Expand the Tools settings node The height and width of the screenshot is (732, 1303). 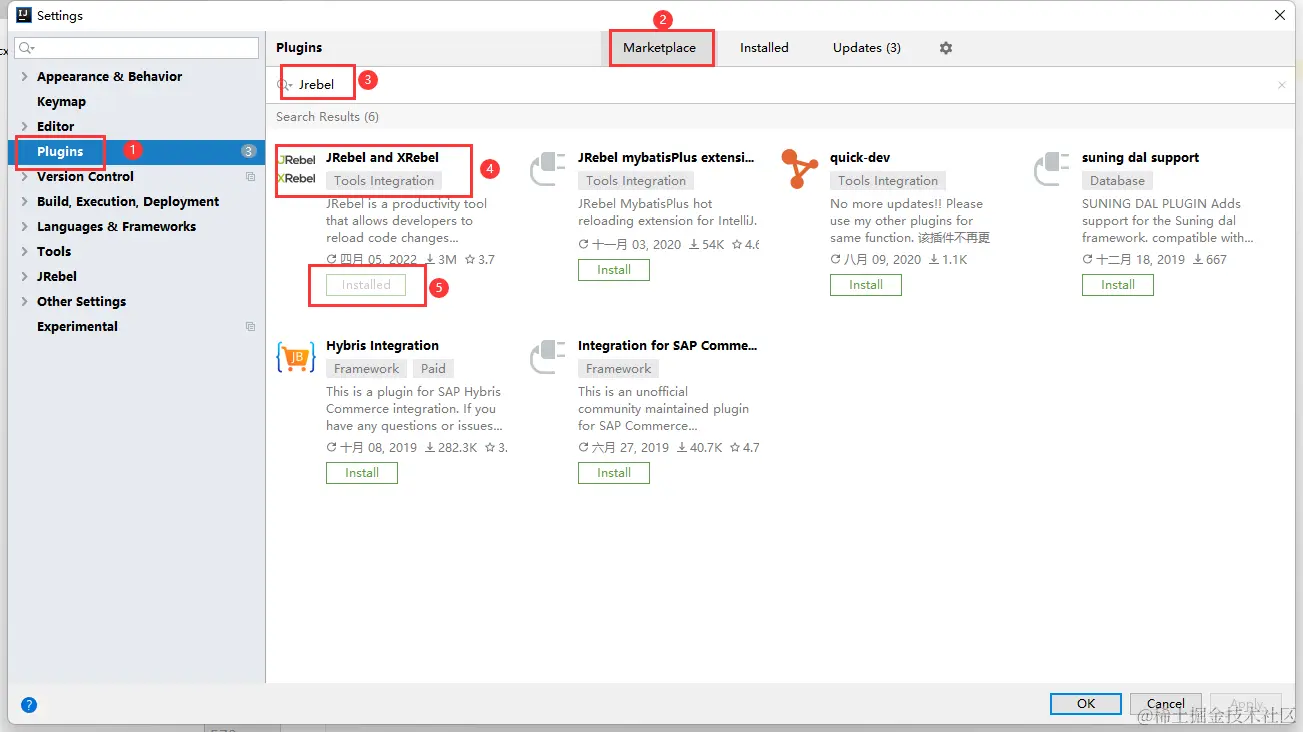24,252
